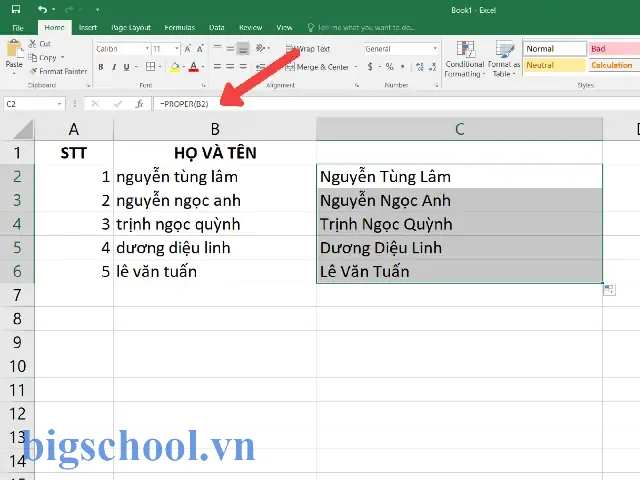This screenshot has width=640, height=480.
Task: Open the Merge & Center dropdown arrow
Action: pyautogui.click(x=356, y=67)
